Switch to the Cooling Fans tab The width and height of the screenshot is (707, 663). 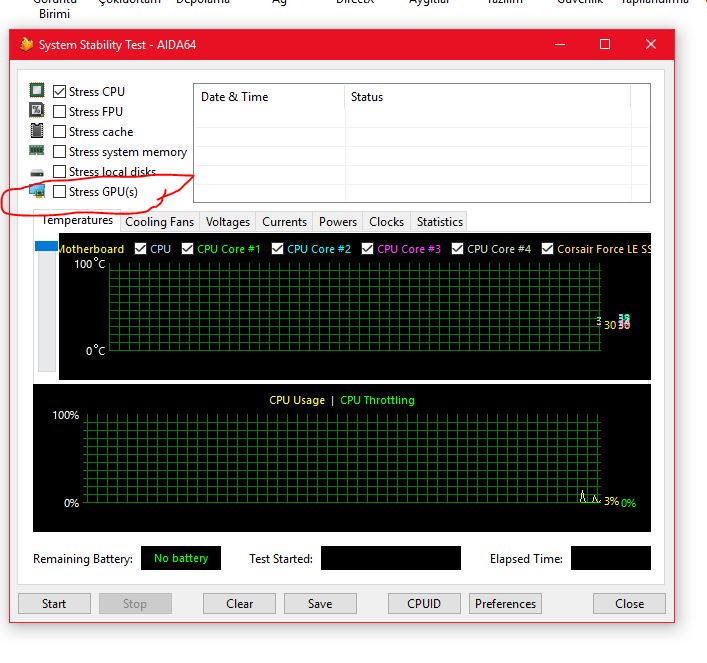click(x=160, y=222)
